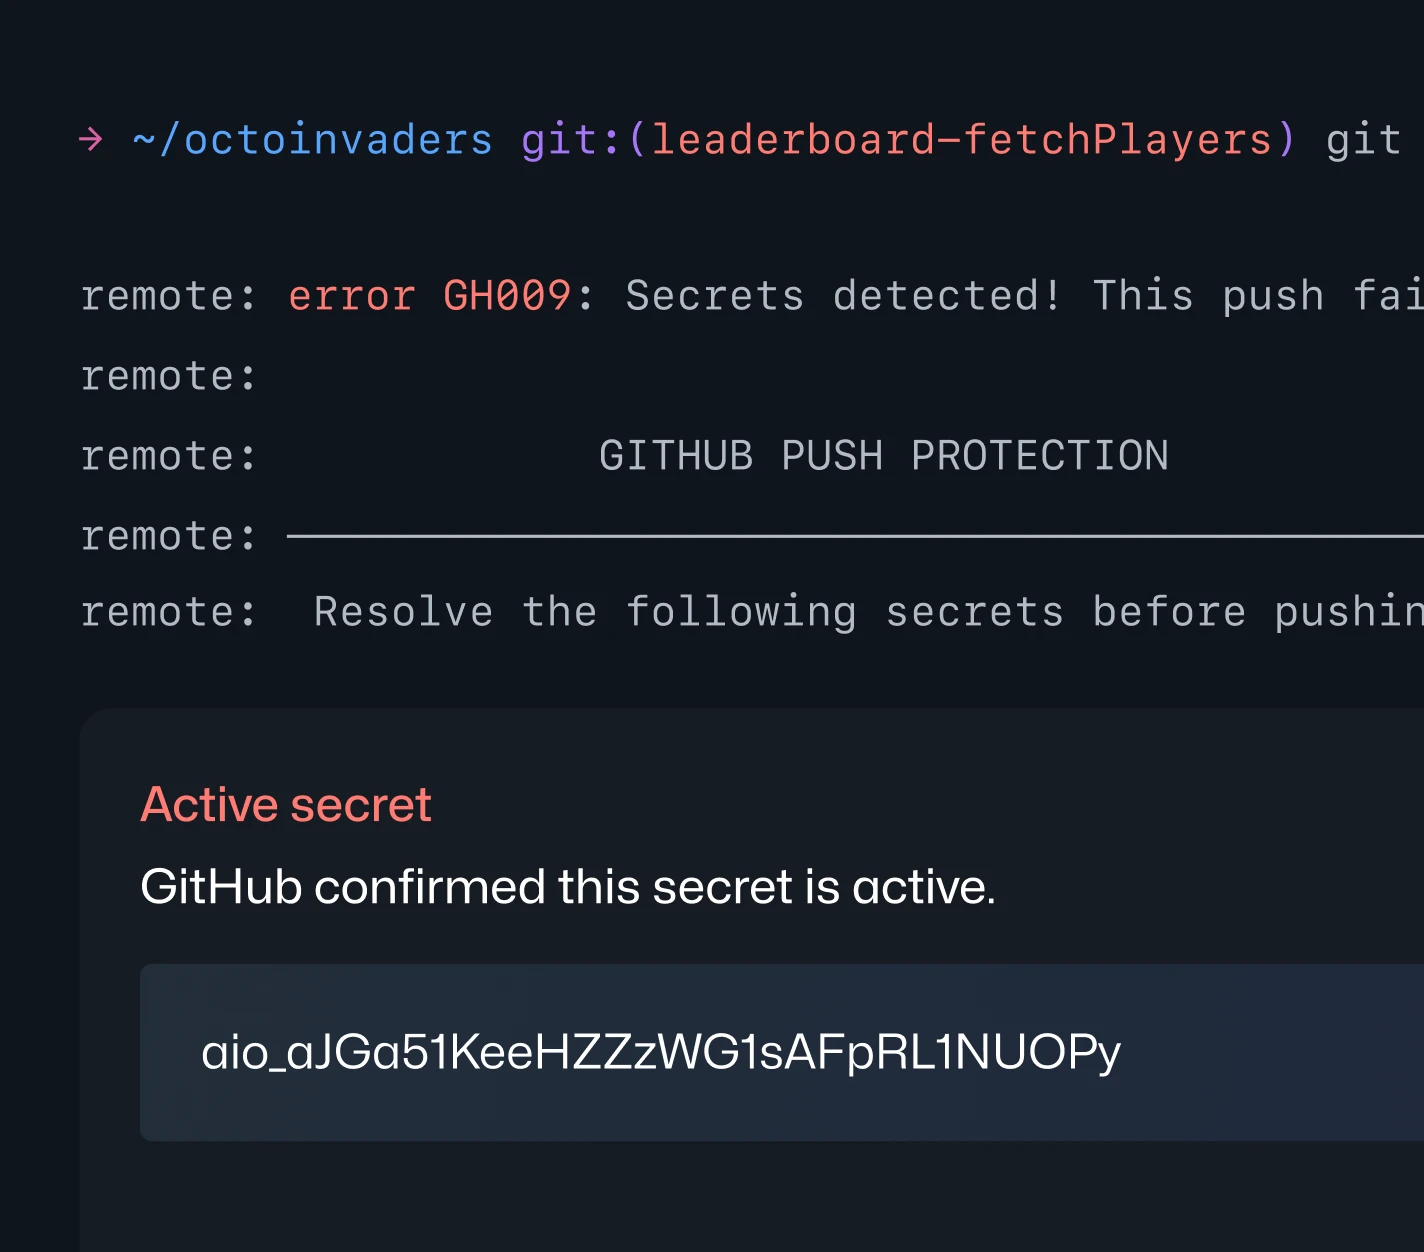The height and width of the screenshot is (1252, 1424).
Task: Click the purple "git:" prefix label
Action: tap(571, 140)
